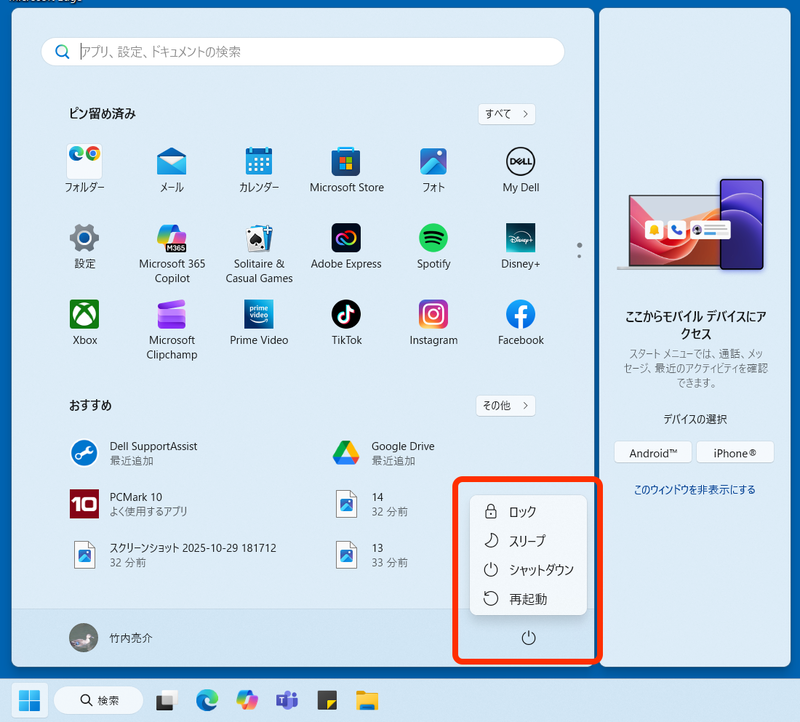
Task: Click the power button above the power menu
Action: pyautogui.click(x=528, y=636)
